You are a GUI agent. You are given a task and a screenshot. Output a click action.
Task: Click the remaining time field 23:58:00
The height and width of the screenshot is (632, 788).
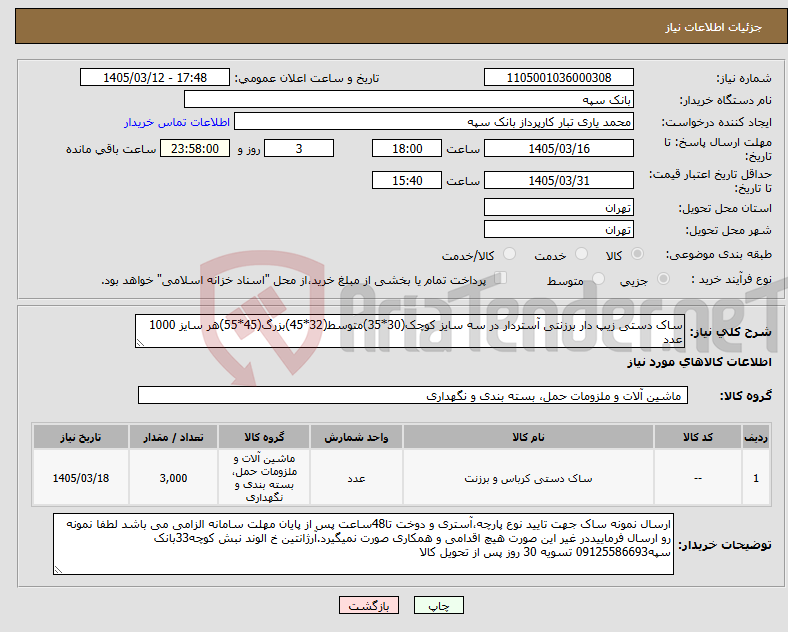[195, 148]
